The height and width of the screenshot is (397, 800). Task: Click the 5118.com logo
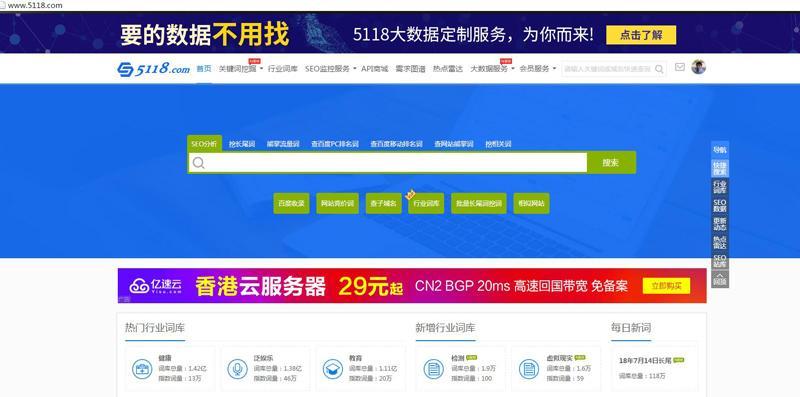pyautogui.click(x=154, y=69)
